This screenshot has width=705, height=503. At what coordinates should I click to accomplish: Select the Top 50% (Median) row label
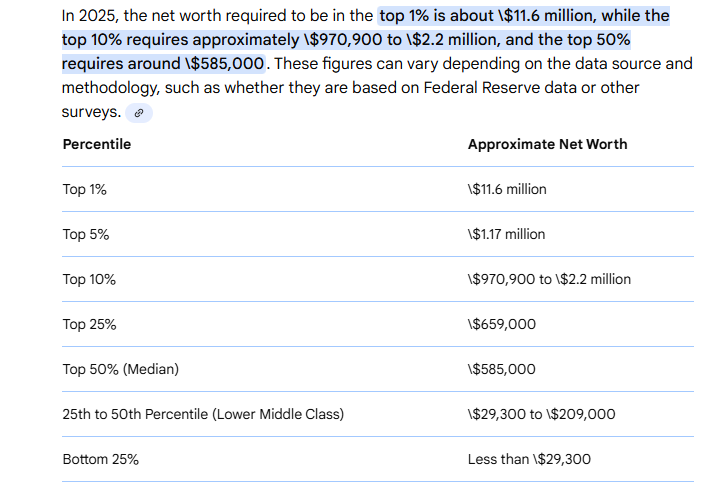coord(121,369)
